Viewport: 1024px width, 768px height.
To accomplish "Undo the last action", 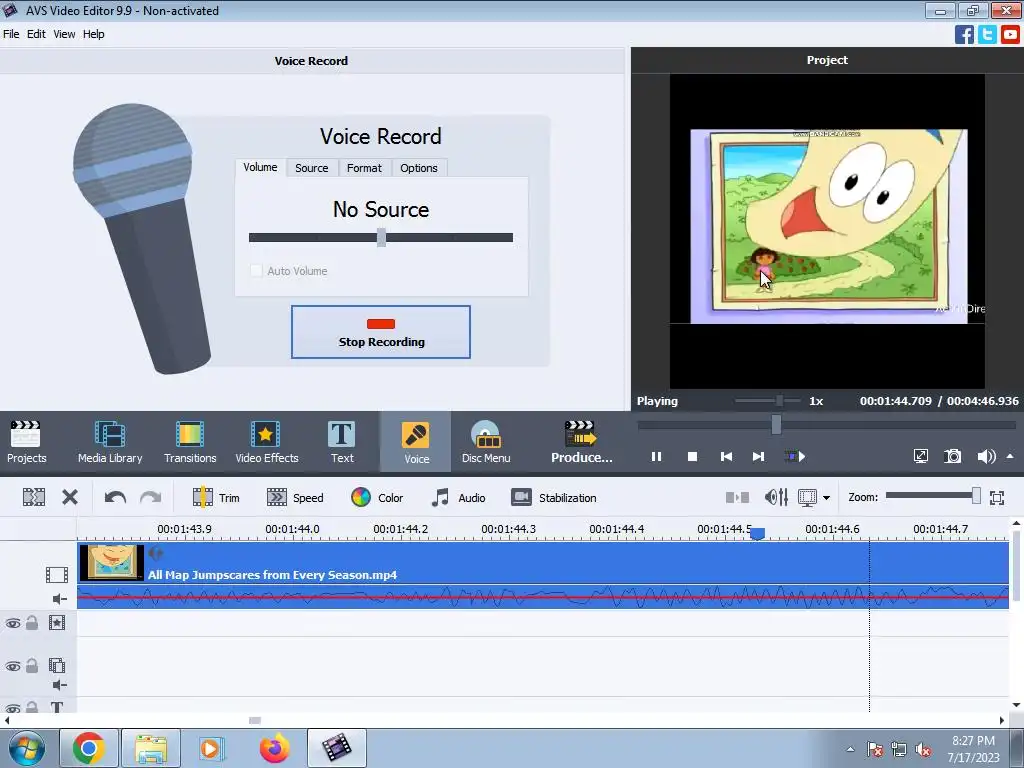I will pos(115,498).
